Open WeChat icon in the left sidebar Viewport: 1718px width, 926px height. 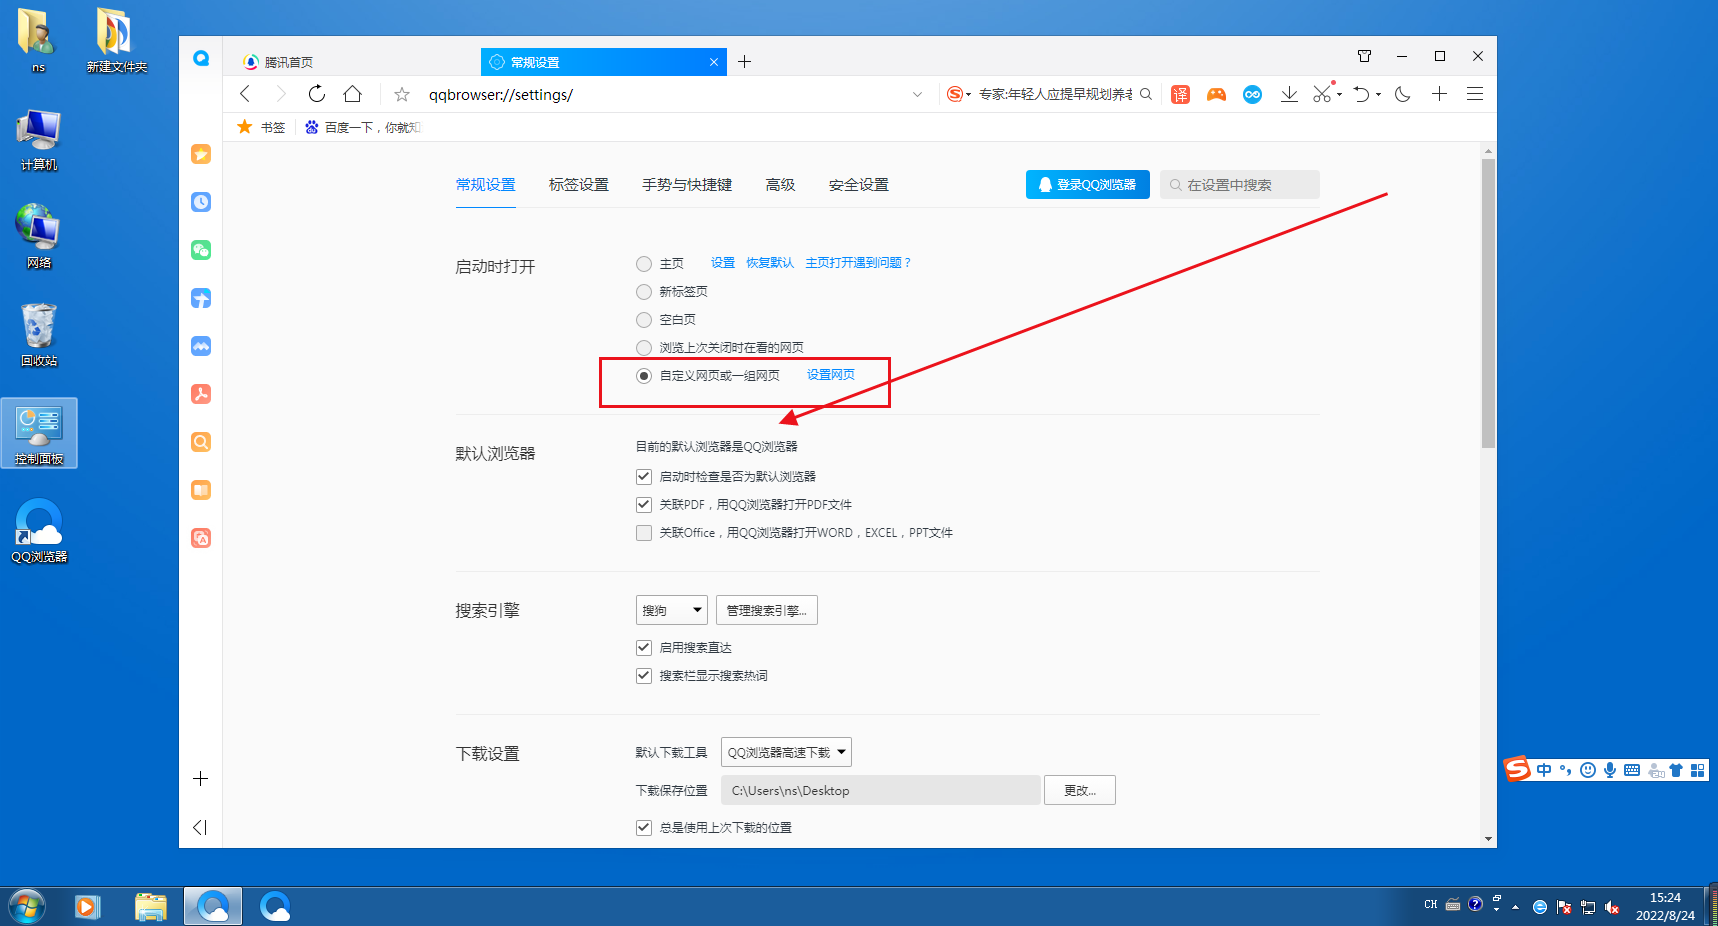pos(201,250)
